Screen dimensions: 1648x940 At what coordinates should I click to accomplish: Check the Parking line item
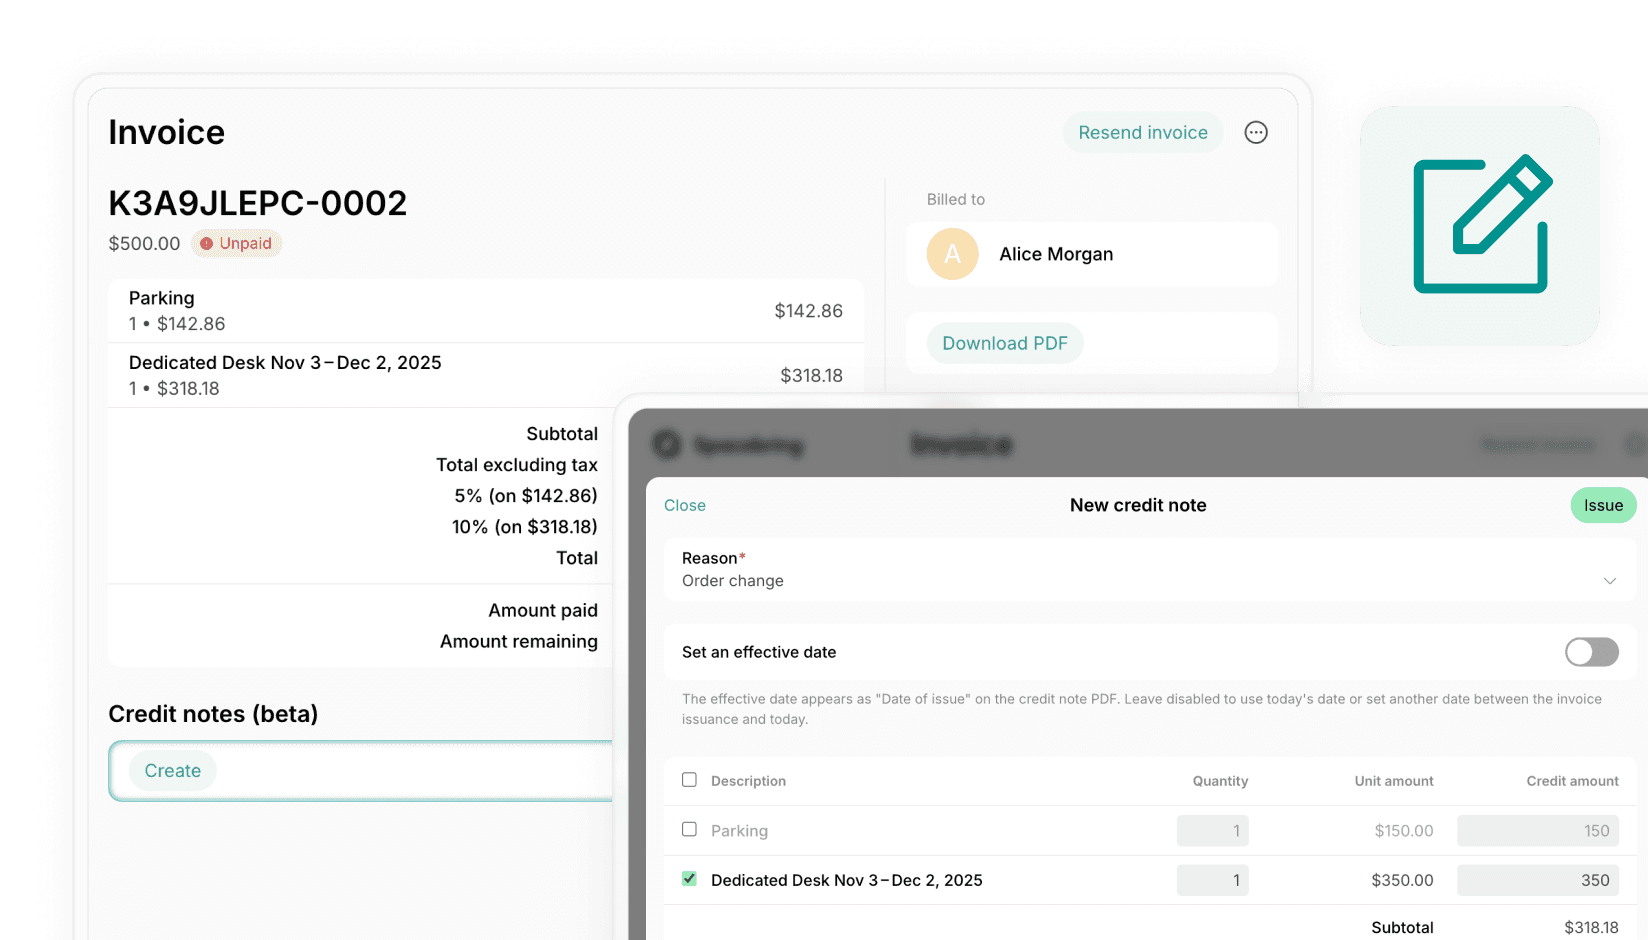pyautogui.click(x=689, y=829)
